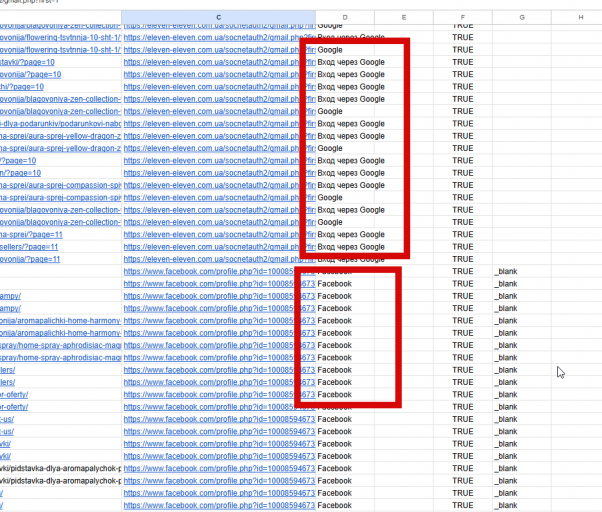Select TRUE cell in podarunkovi-nabc row
602x512 pixels.
463,124
